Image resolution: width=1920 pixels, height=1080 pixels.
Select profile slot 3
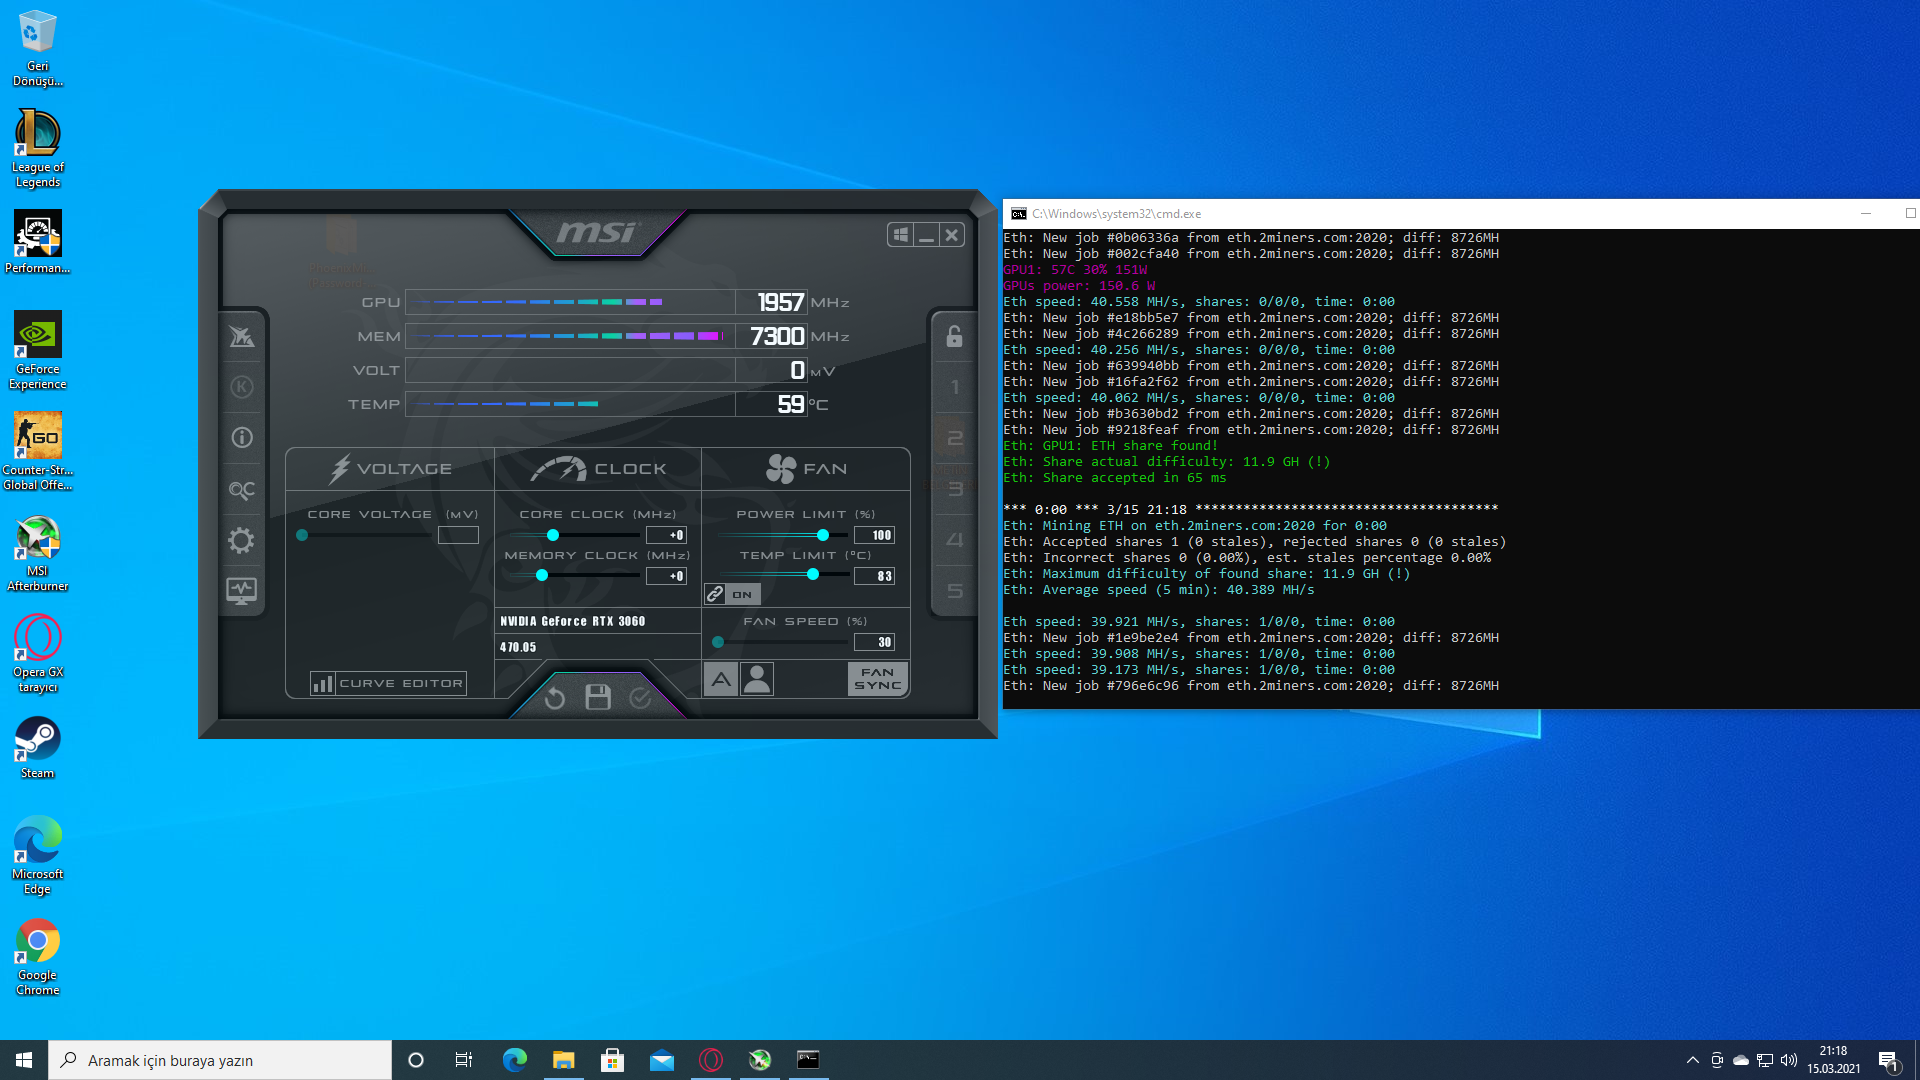[x=954, y=489]
